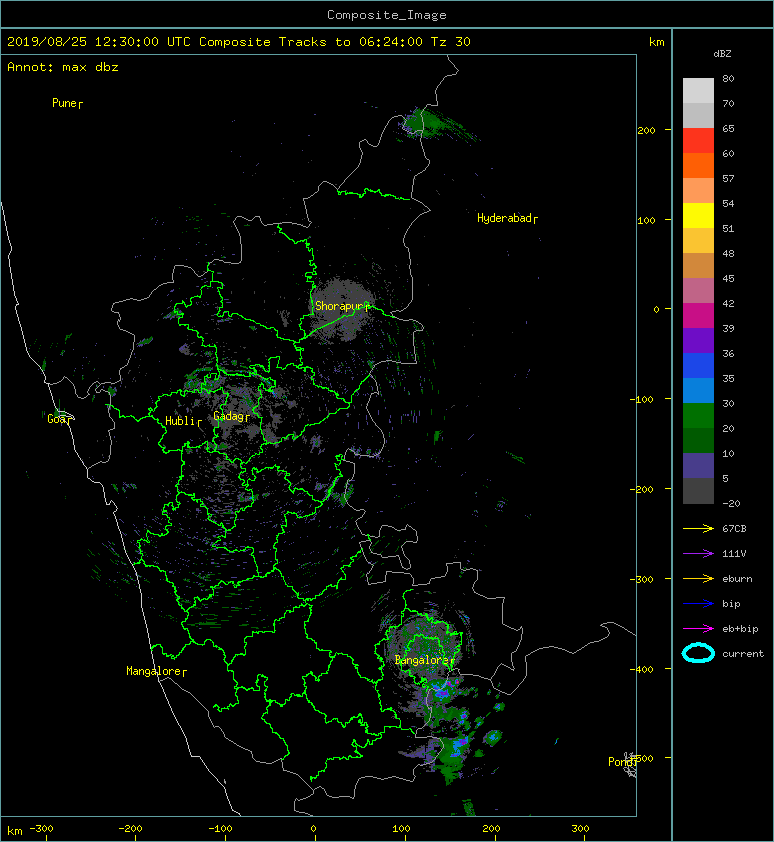Click the Mangalore city label
This screenshot has width=774, height=842.
(156, 671)
